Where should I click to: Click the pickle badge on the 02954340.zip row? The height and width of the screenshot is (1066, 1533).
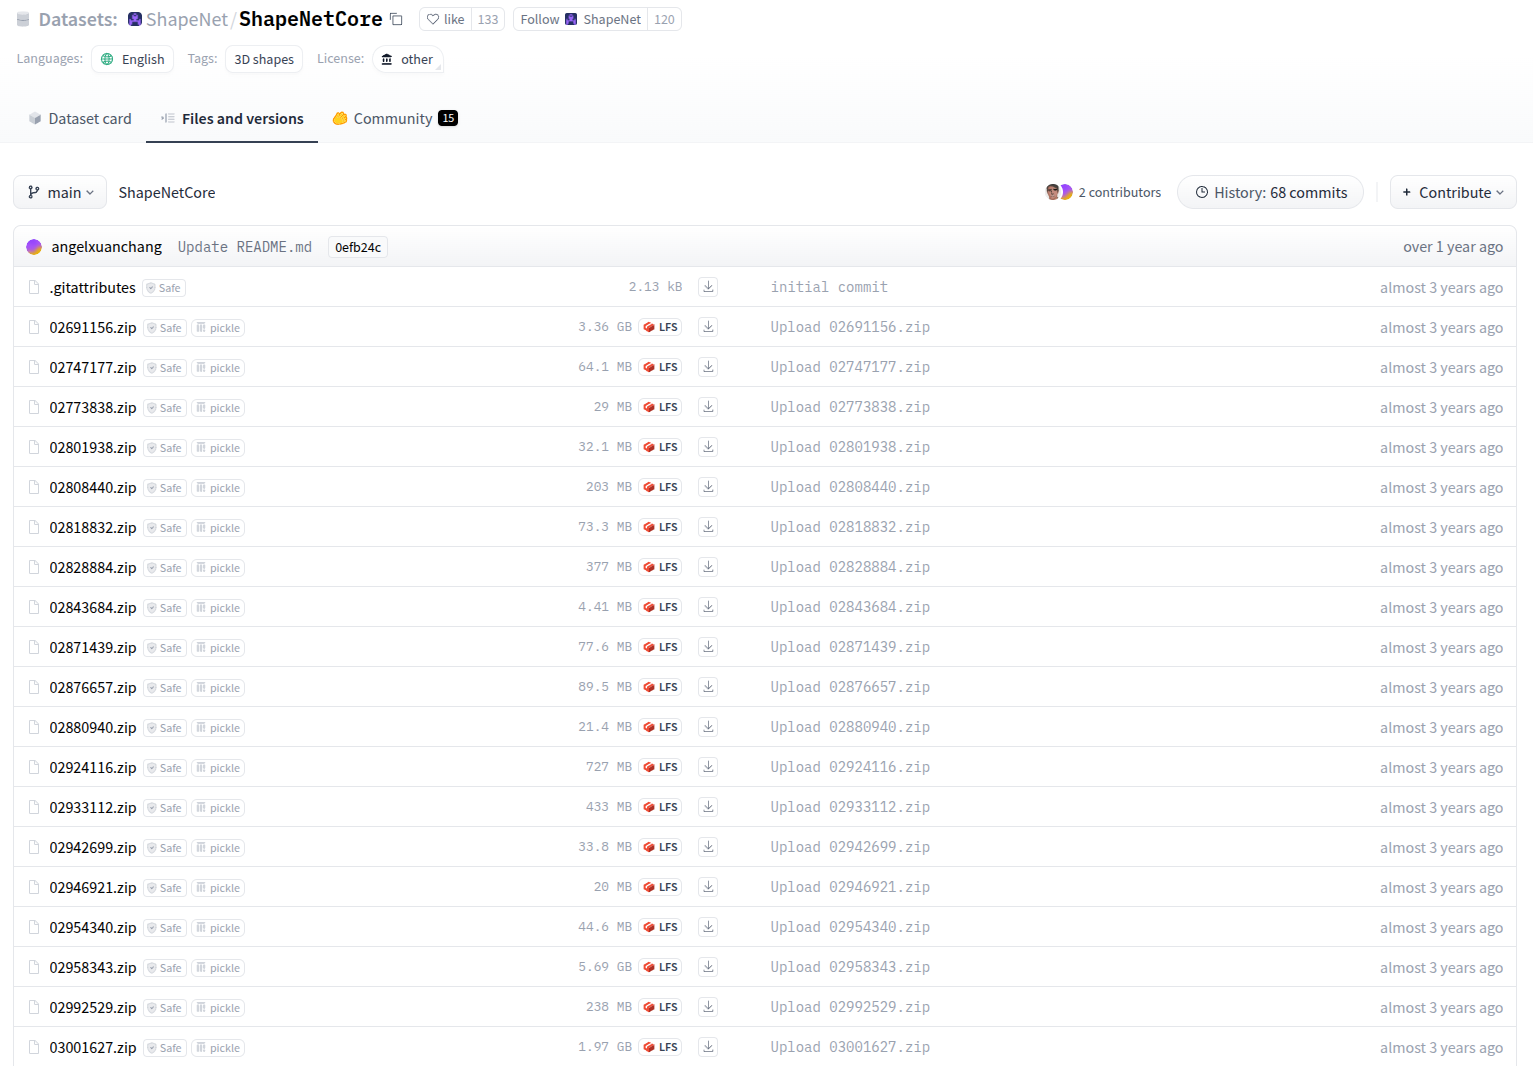point(218,928)
